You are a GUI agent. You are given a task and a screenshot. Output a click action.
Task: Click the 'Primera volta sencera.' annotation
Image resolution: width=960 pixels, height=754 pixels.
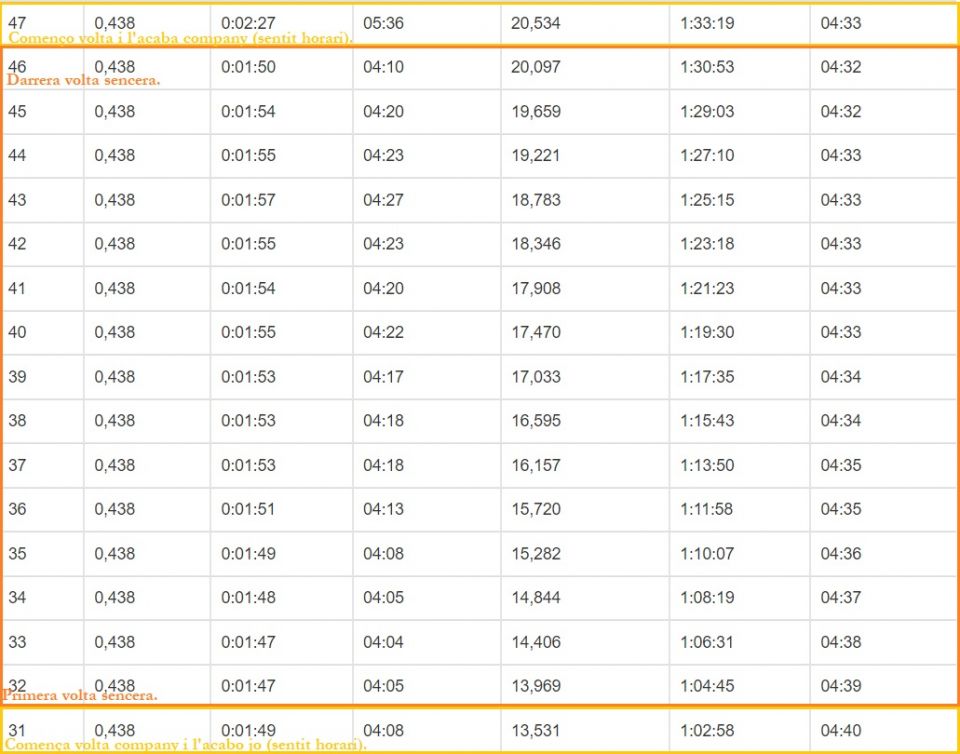coord(80,696)
